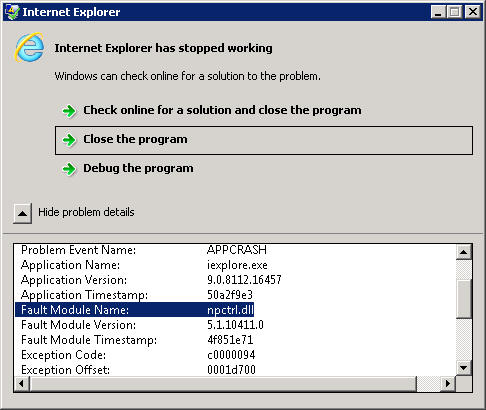Click green arrow beside Close the program
Viewport: 486px width, 410px height.
click(69, 140)
